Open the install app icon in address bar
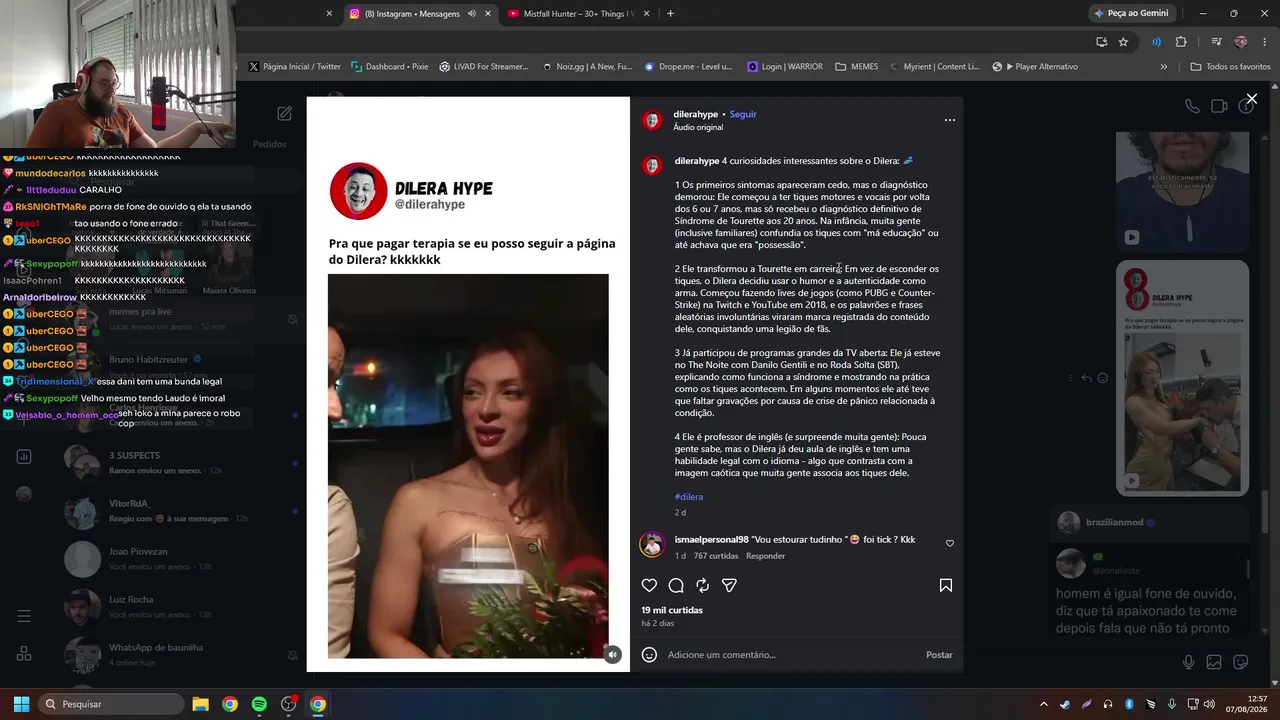The height and width of the screenshot is (720, 1280). [1101, 42]
